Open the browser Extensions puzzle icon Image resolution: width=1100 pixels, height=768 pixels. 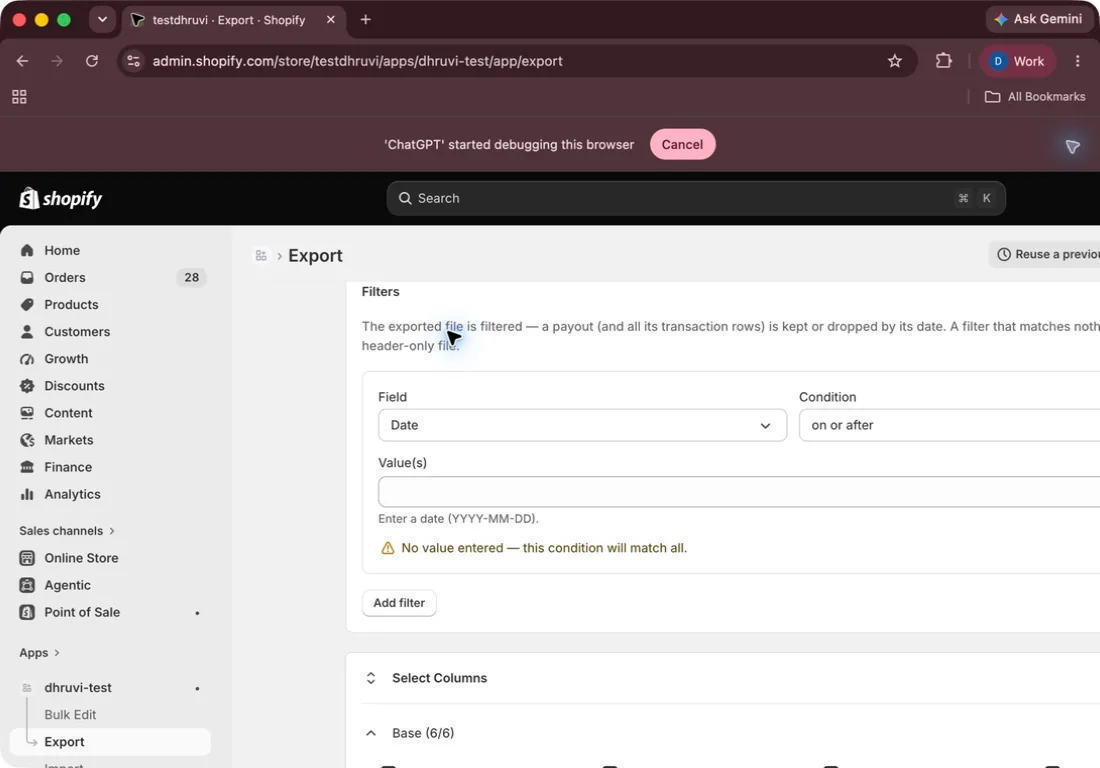click(944, 61)
